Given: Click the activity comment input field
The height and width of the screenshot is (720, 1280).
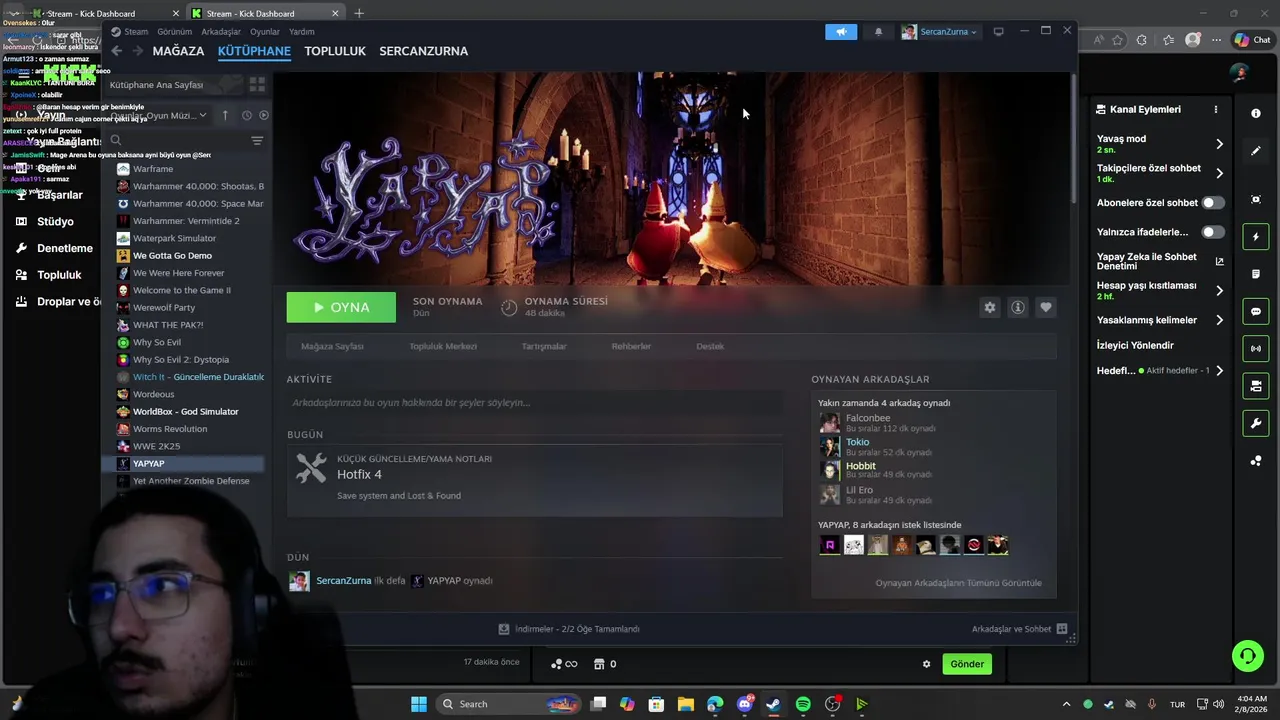Looking at the screenshot, I should pyautogui.click(x=535, y=403).
